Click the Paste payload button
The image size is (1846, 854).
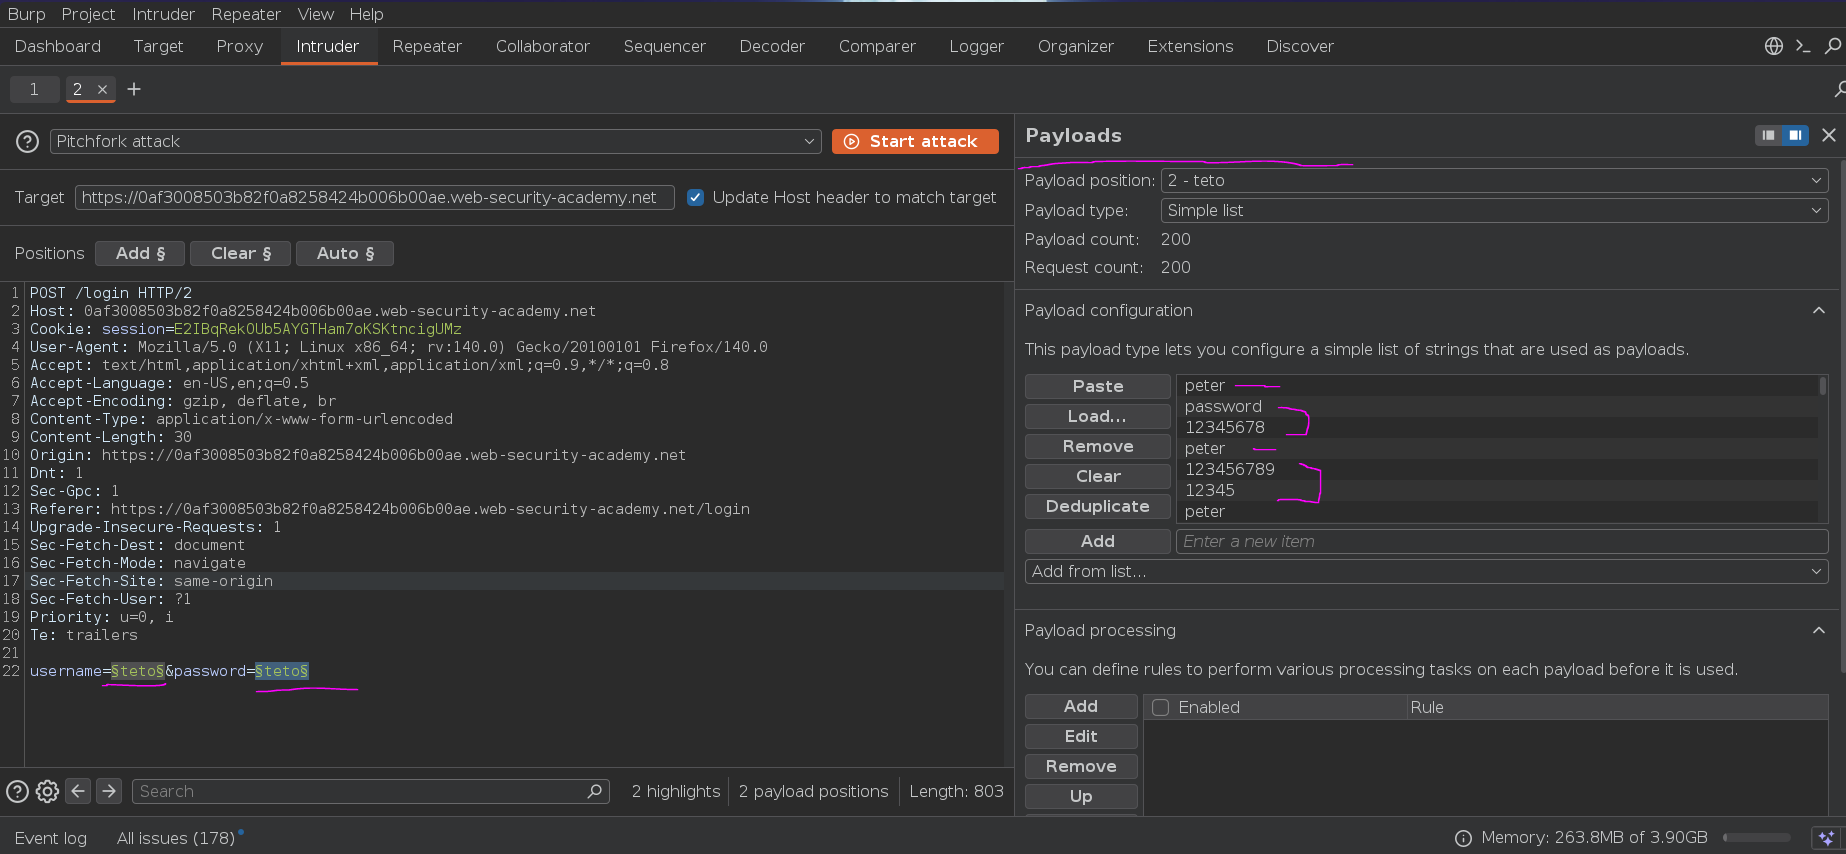click(1098, 386)
